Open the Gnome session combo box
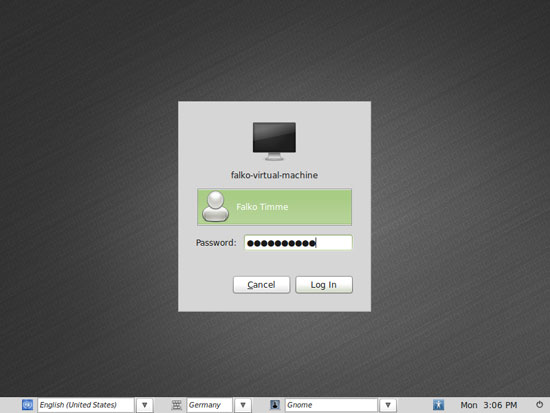Screen dimensions: 550x413 click(331, 405)
